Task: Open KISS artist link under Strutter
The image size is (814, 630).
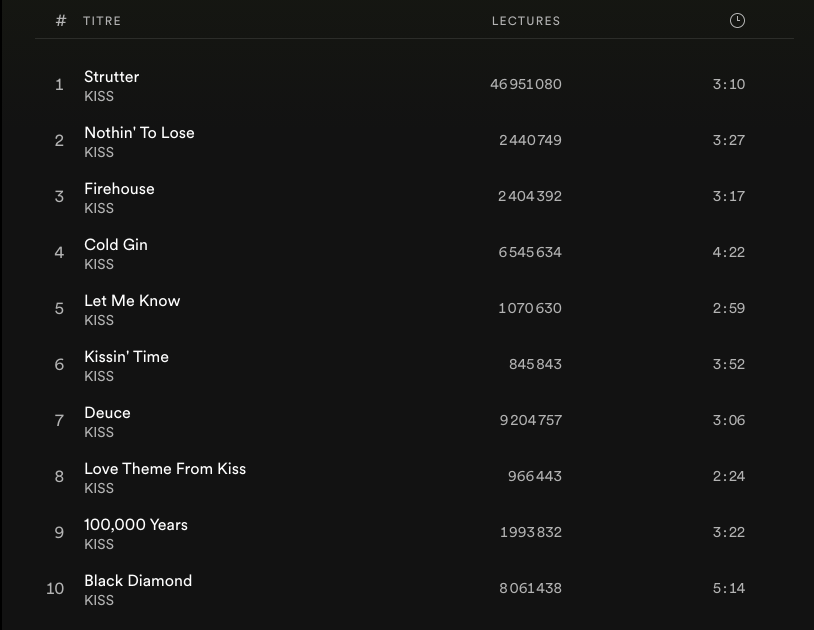Action: [99, 97]
